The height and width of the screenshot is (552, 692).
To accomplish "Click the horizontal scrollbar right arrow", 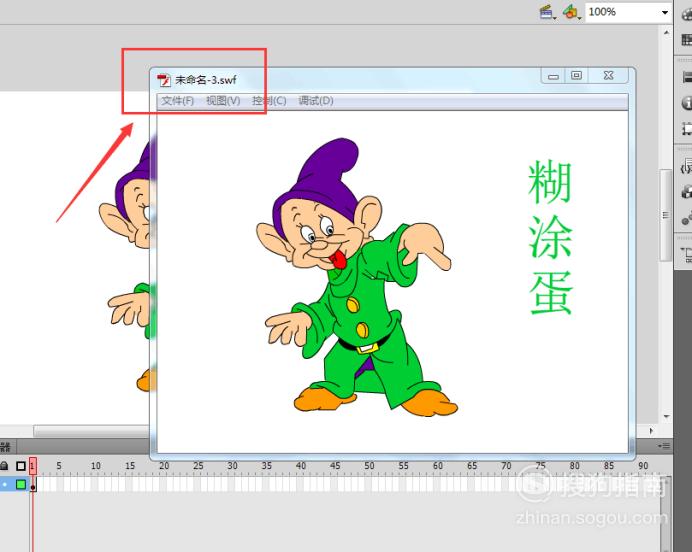I will tap(651, 431).
